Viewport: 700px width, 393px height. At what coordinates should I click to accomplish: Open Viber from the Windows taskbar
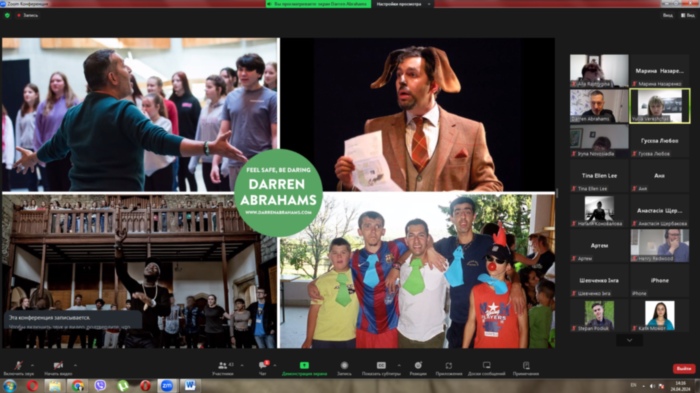(x=100, y=385)
